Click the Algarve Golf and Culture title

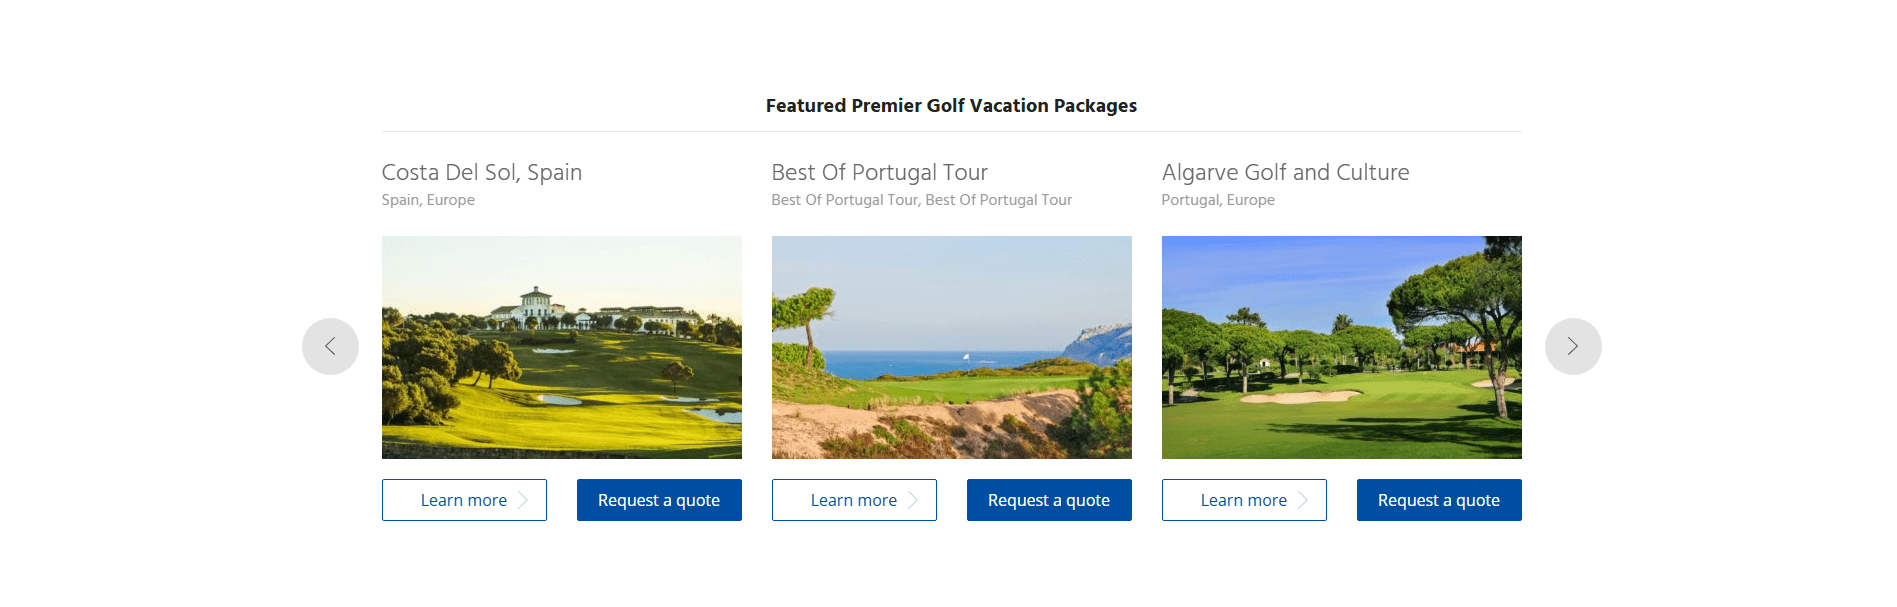click(1285, 172)
